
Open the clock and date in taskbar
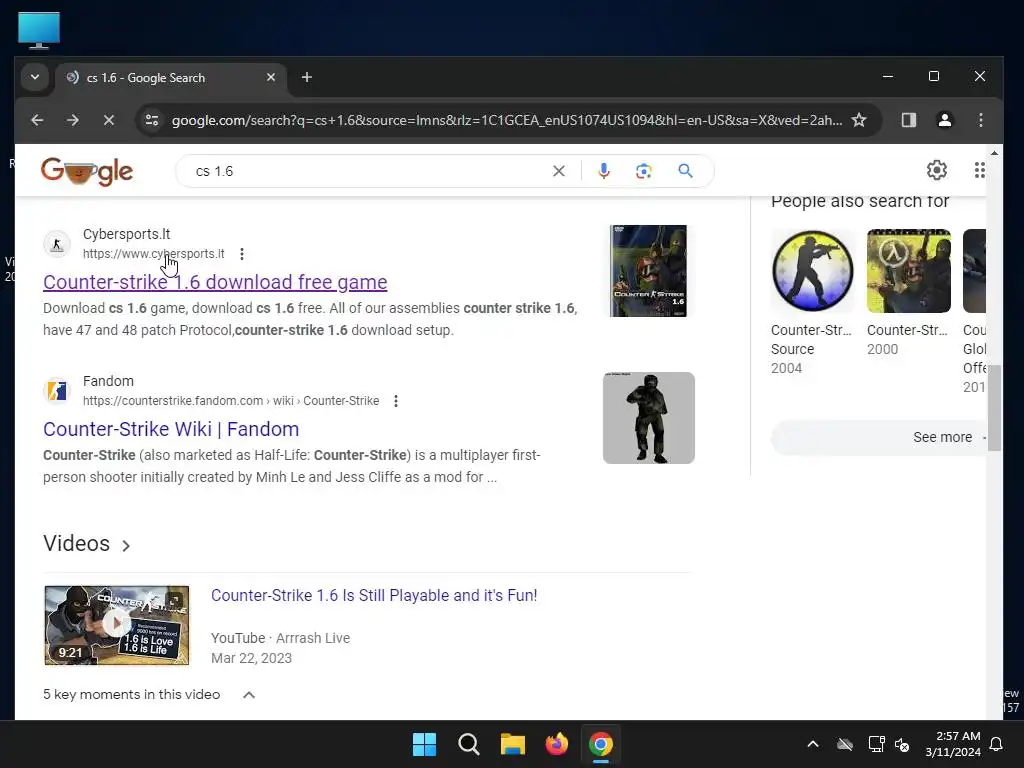click(953, 744)
